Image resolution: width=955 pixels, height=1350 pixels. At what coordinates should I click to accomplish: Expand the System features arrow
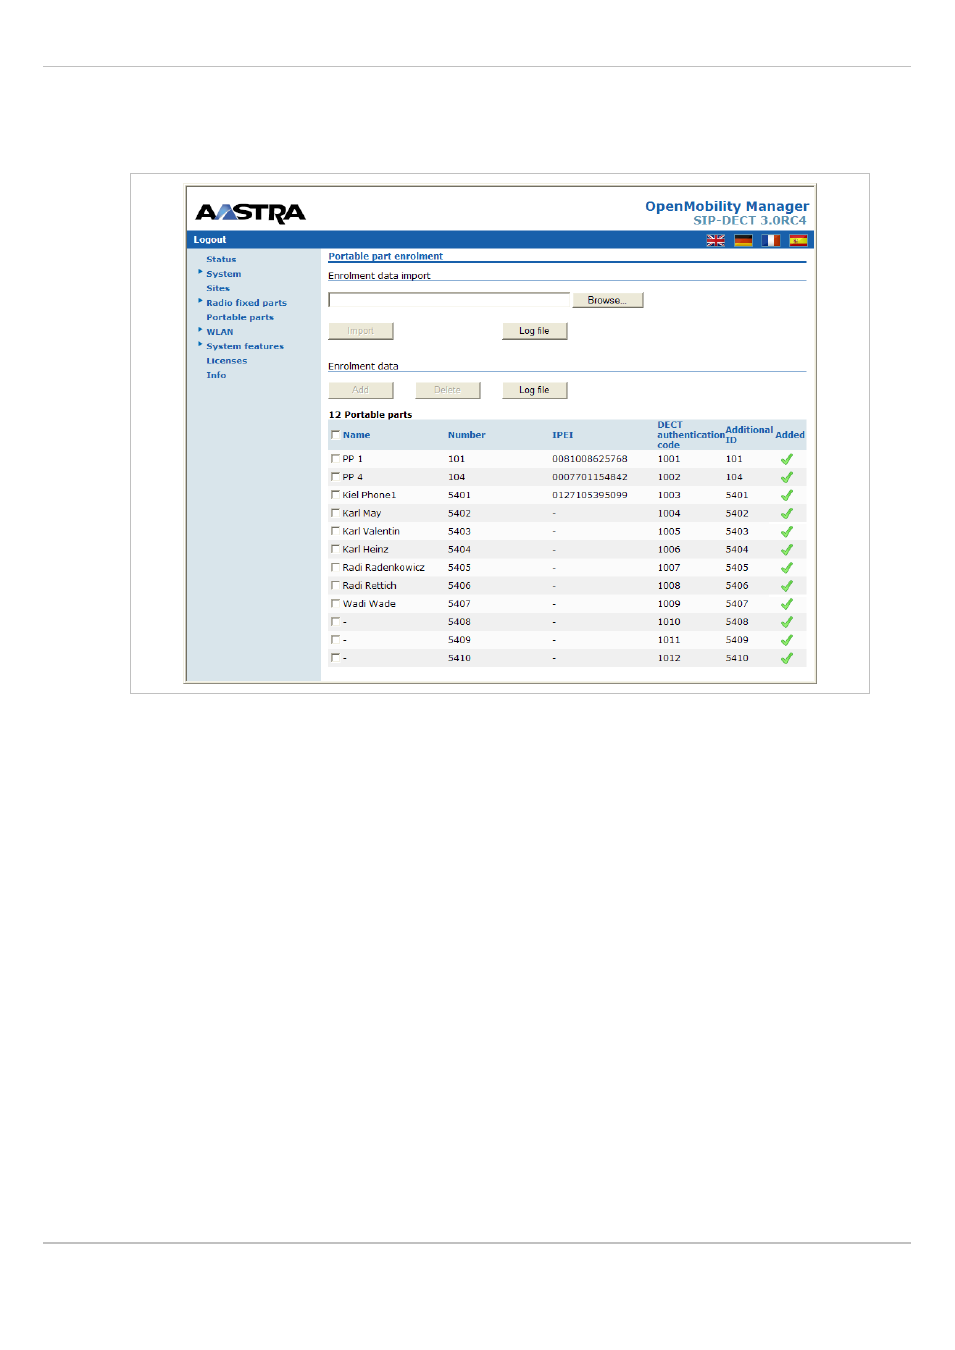(x=200, y=344)
